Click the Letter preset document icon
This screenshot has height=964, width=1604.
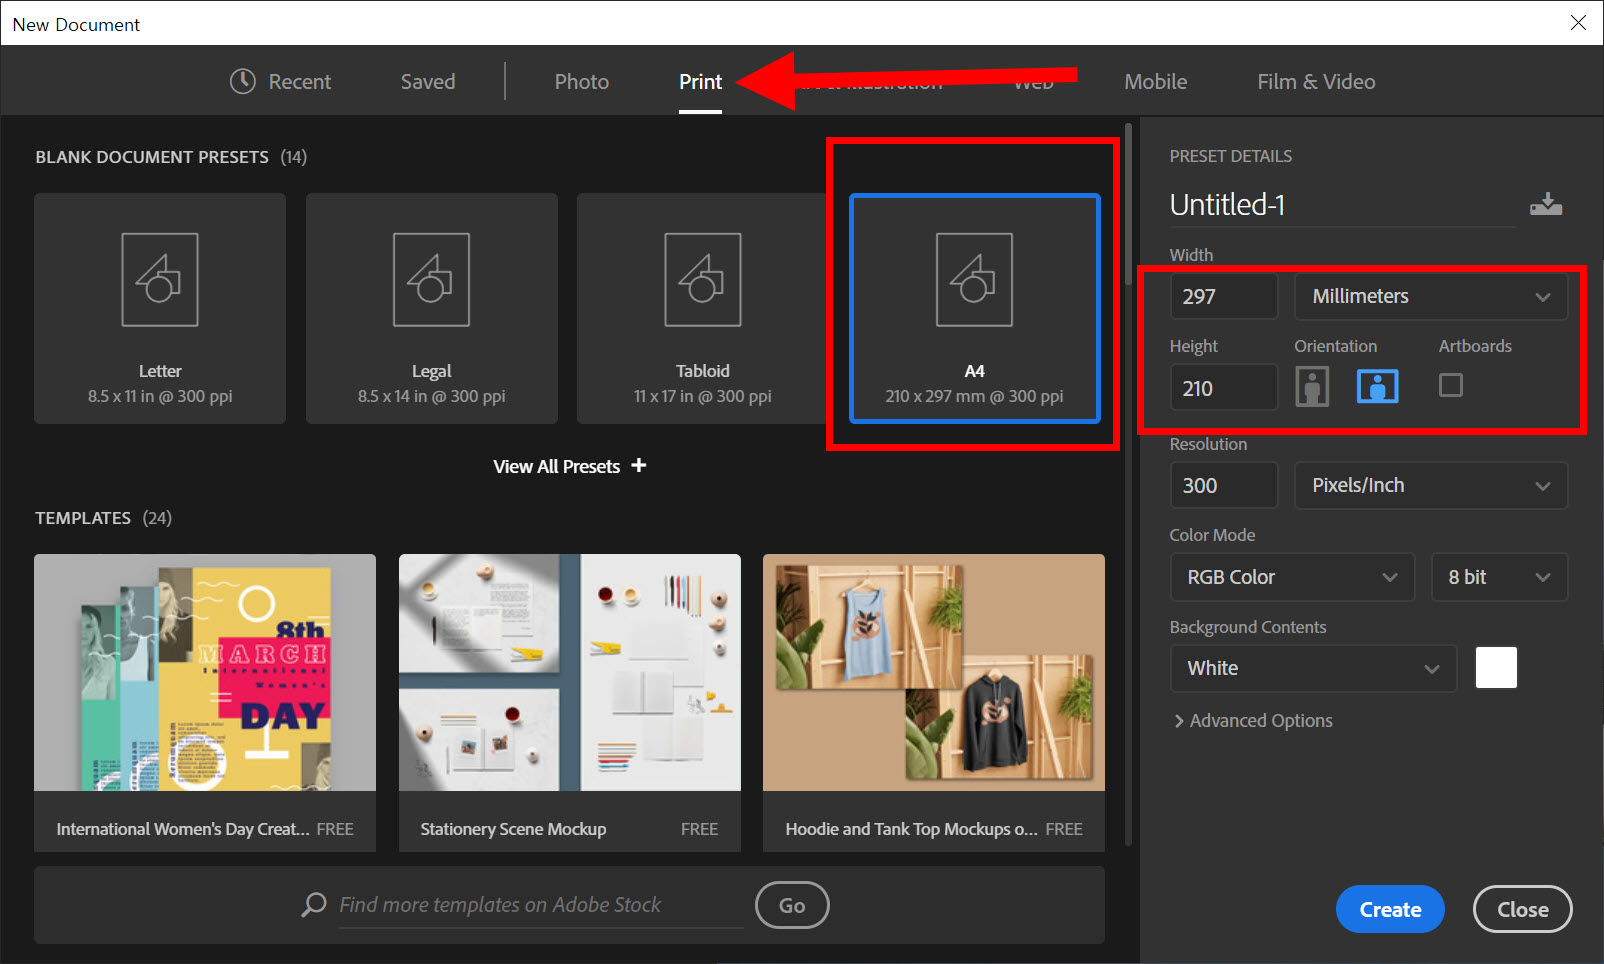160,280
